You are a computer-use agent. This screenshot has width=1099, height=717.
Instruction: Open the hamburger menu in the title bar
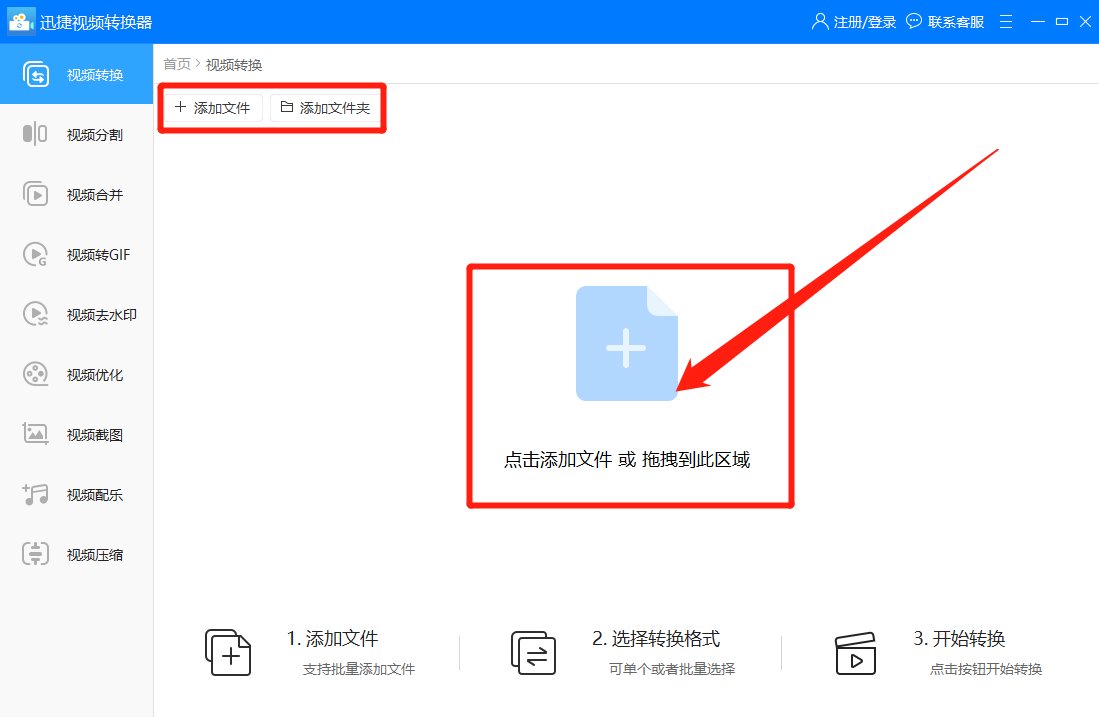1005,21
